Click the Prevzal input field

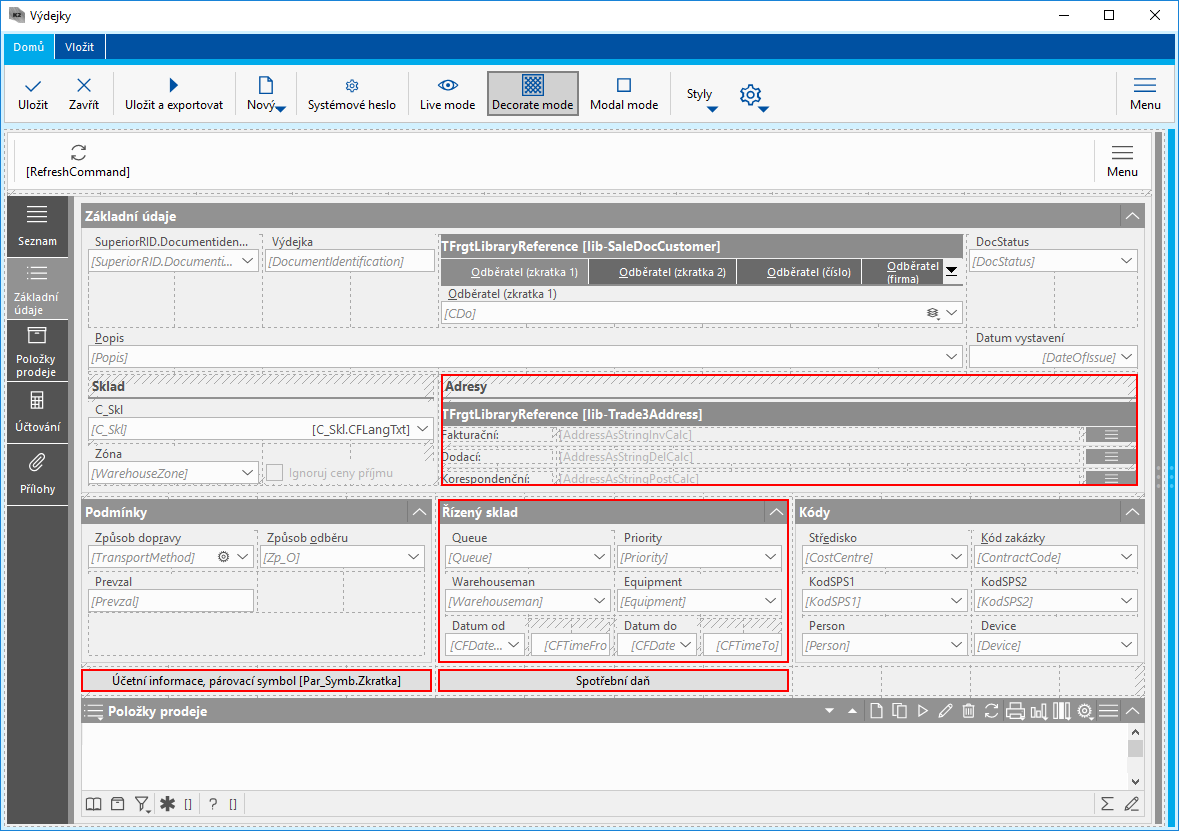(171, 601)
